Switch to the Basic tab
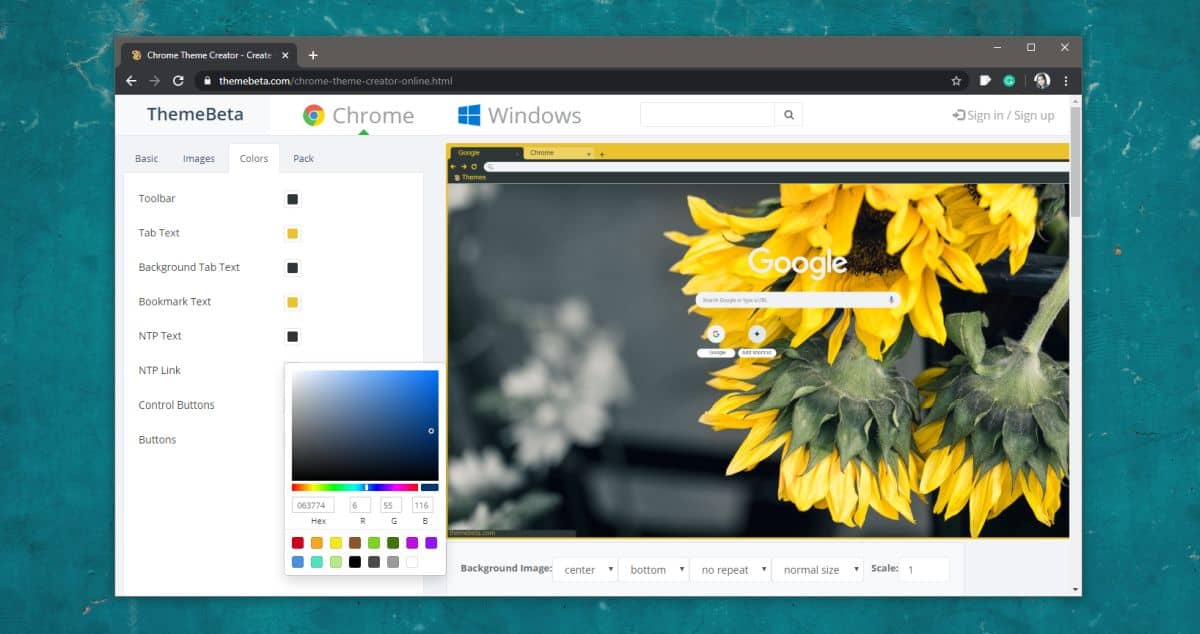 147,158
